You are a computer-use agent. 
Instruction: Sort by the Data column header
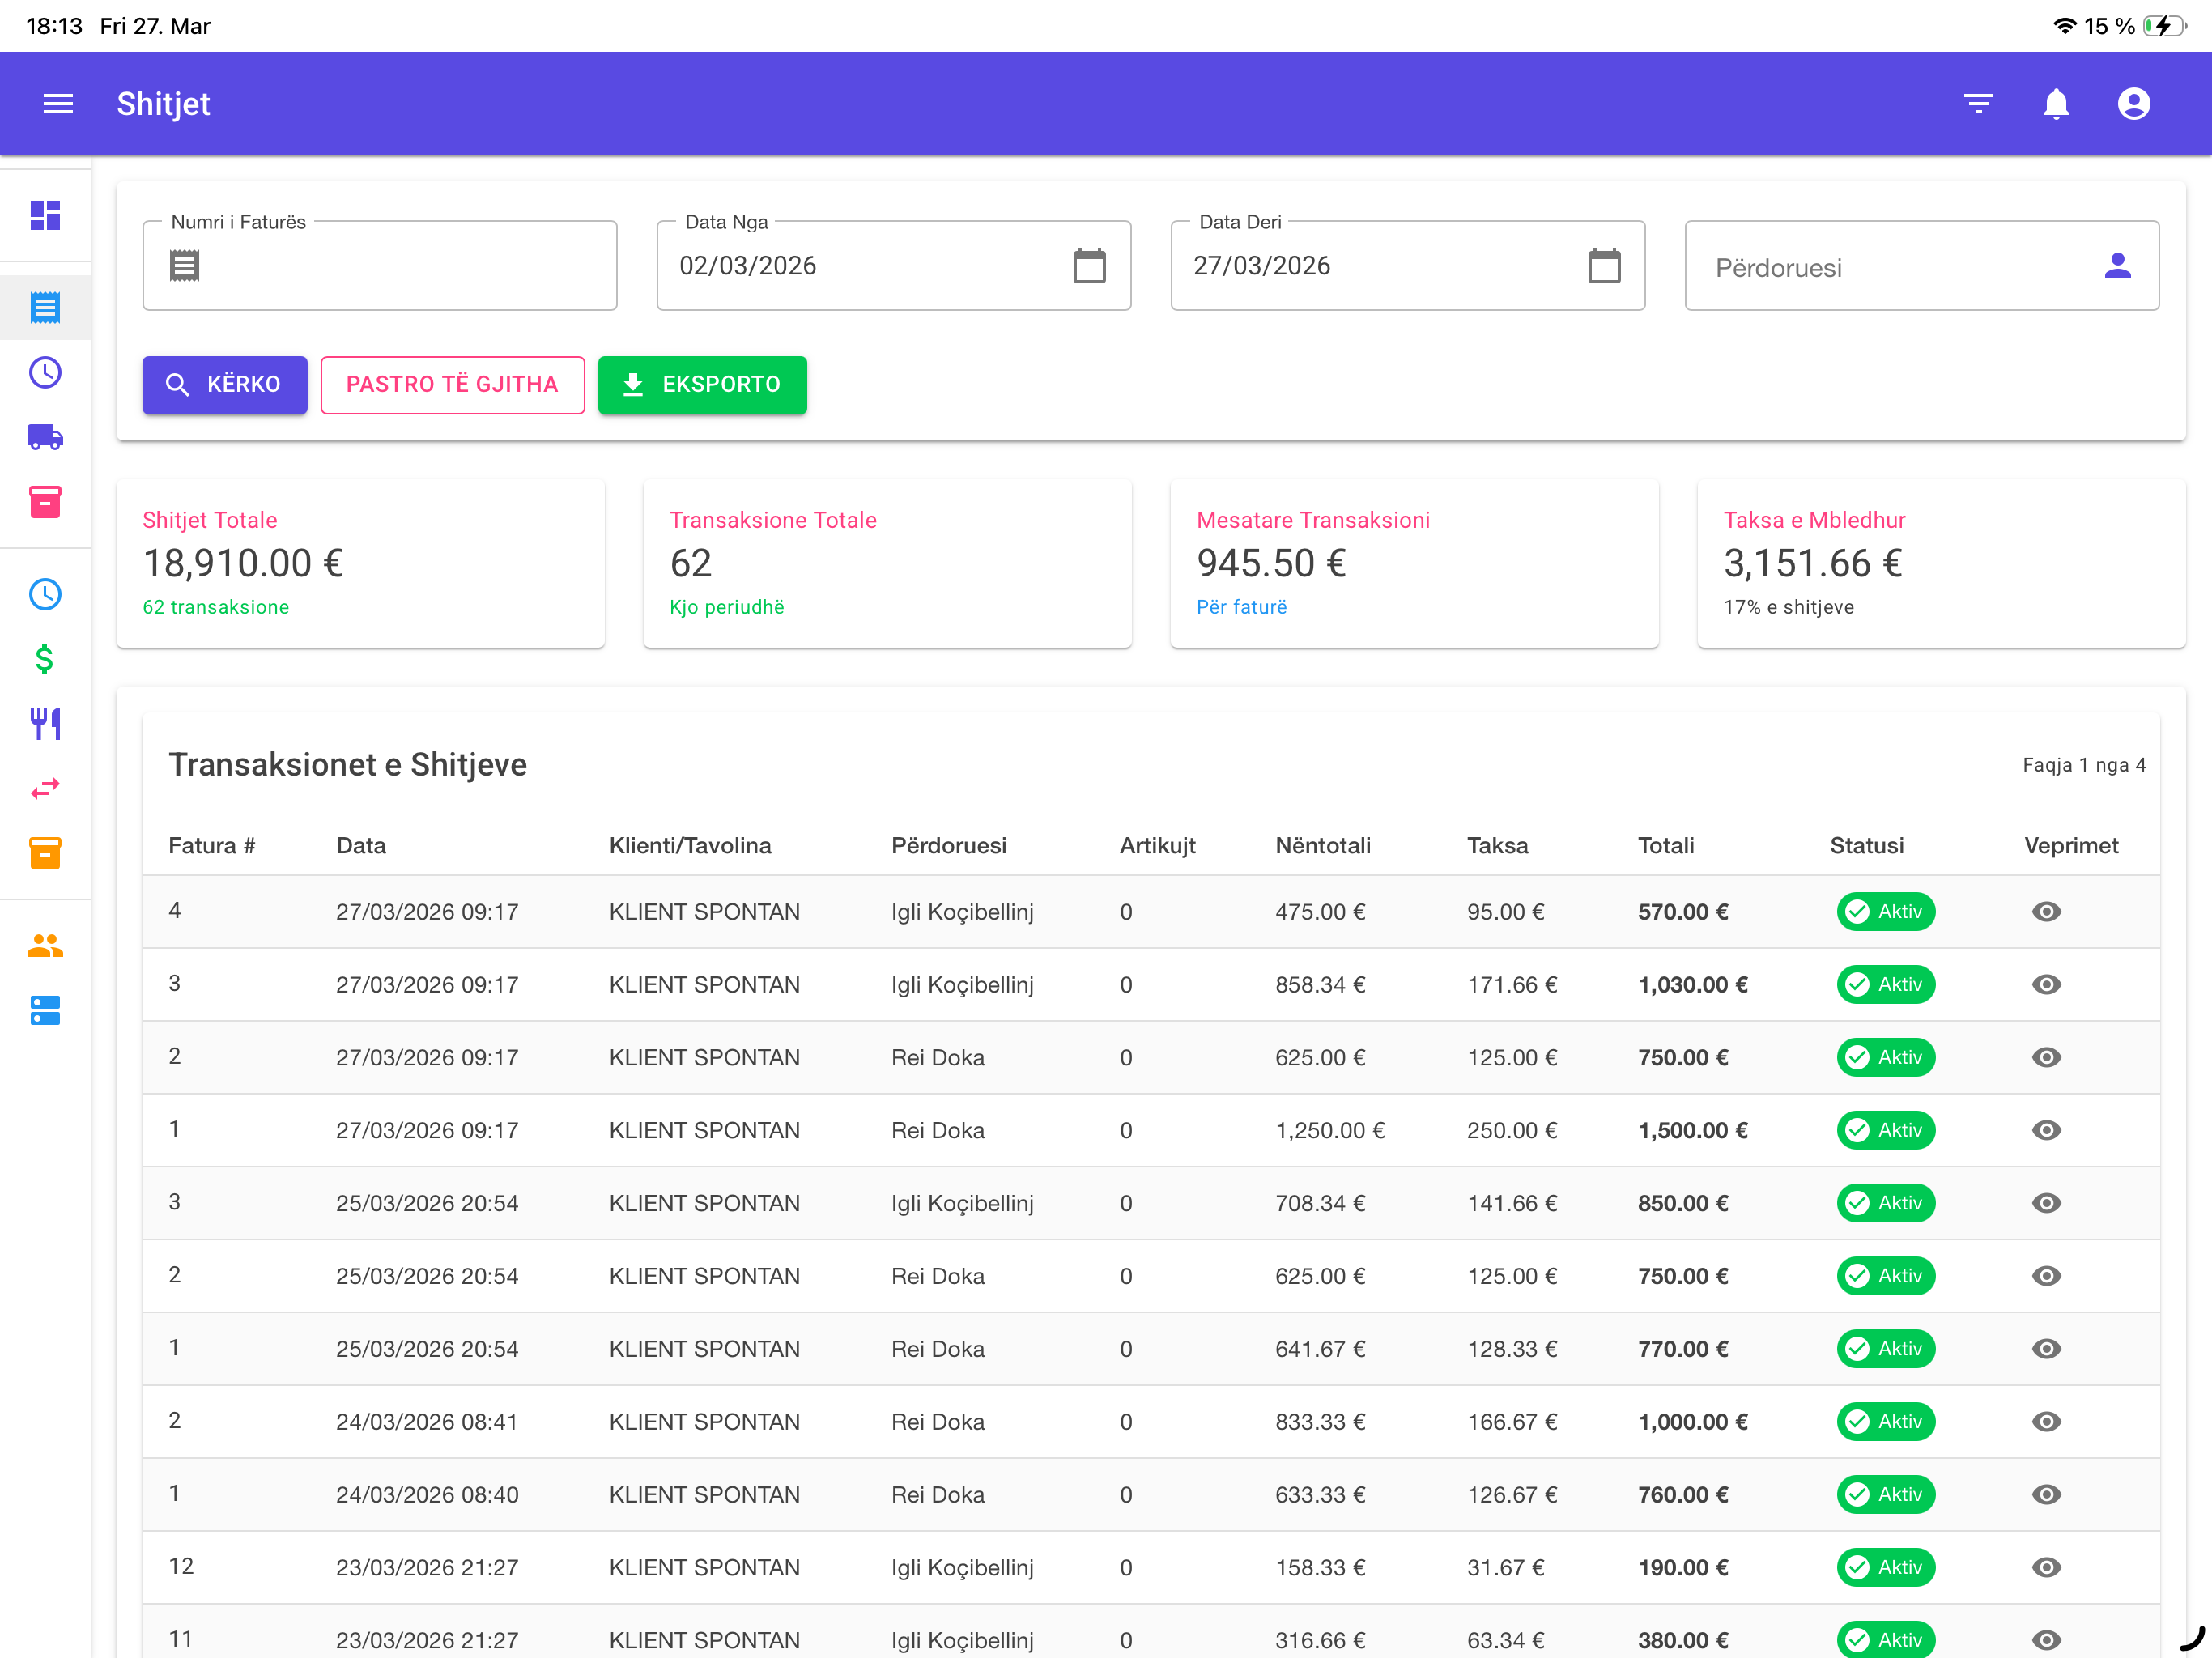click(x=361, y=846)
